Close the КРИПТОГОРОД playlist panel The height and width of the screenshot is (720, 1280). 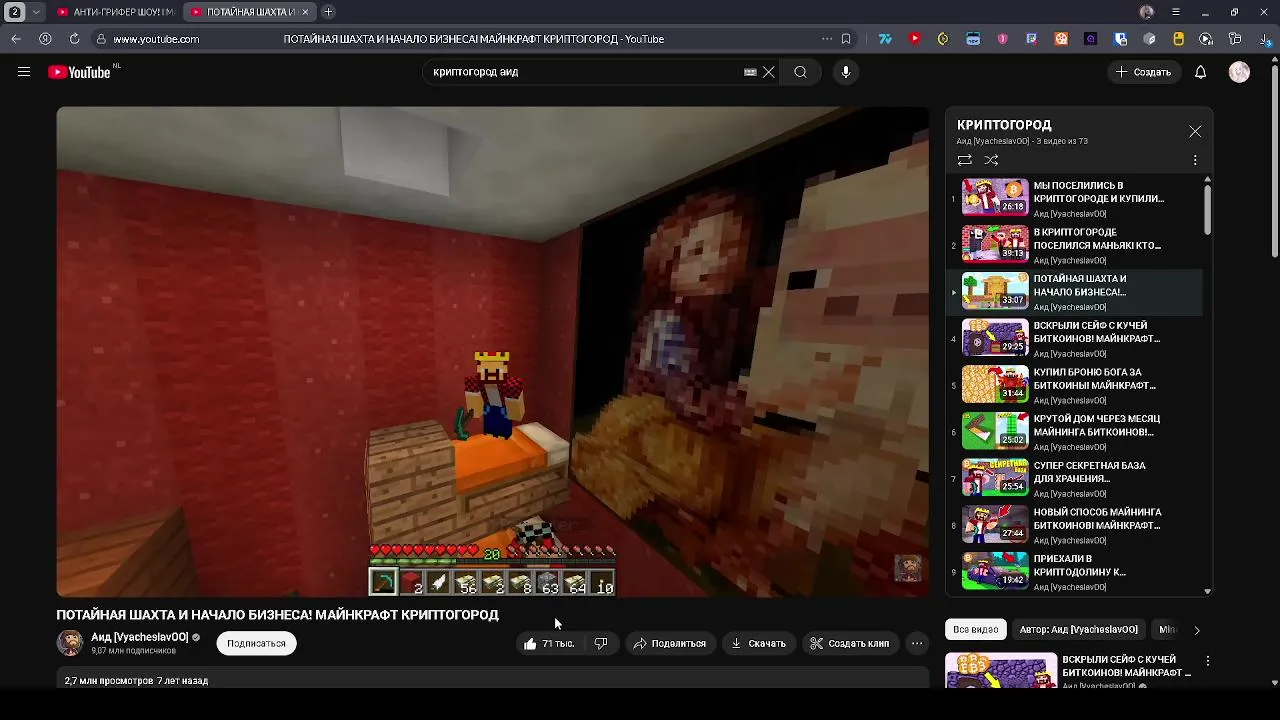pos(1195,132)
